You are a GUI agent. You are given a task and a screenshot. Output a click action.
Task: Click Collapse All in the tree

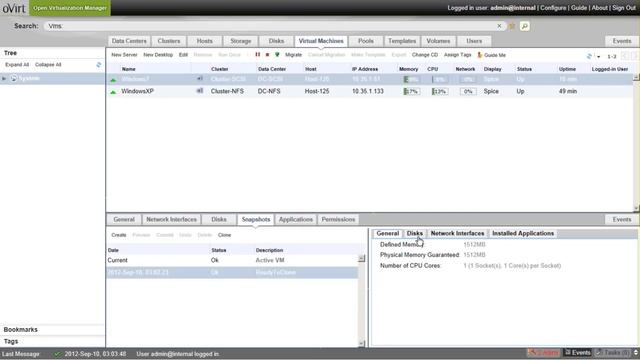[x=48, y=65]
